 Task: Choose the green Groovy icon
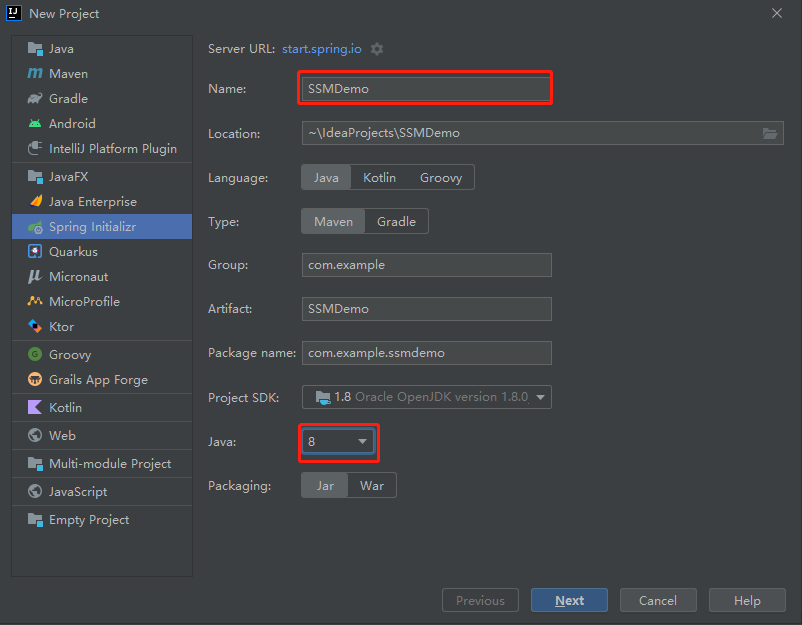(35, 354)
